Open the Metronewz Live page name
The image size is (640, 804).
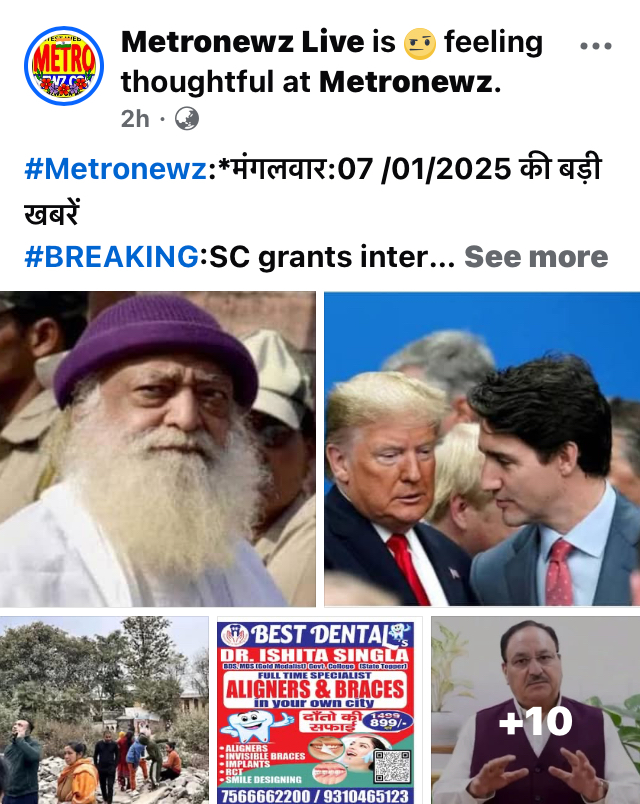[x=243, y=42]
